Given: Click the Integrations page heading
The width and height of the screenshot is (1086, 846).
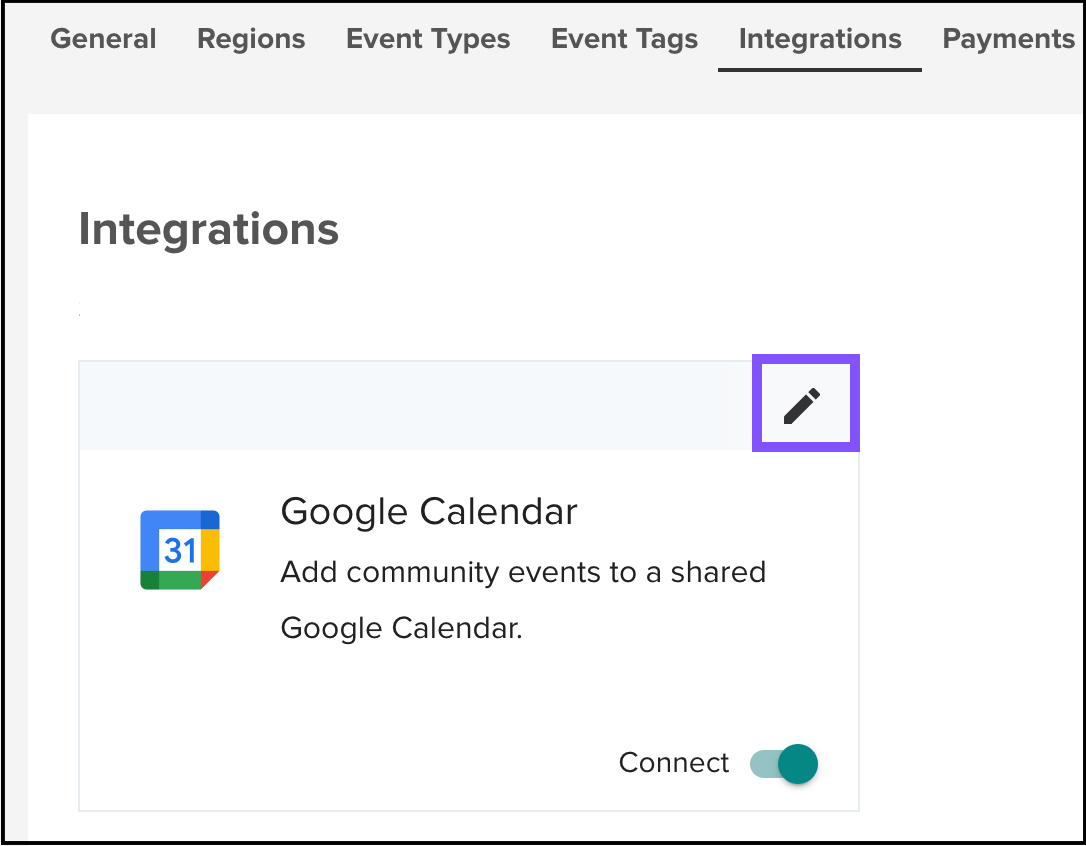Looking at the screenshot, I should (209, 229).
